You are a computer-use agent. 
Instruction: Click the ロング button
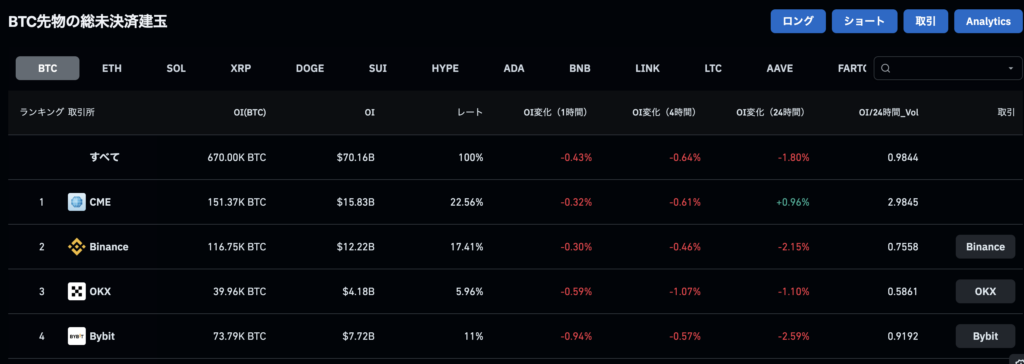click(x=798, y=21)
